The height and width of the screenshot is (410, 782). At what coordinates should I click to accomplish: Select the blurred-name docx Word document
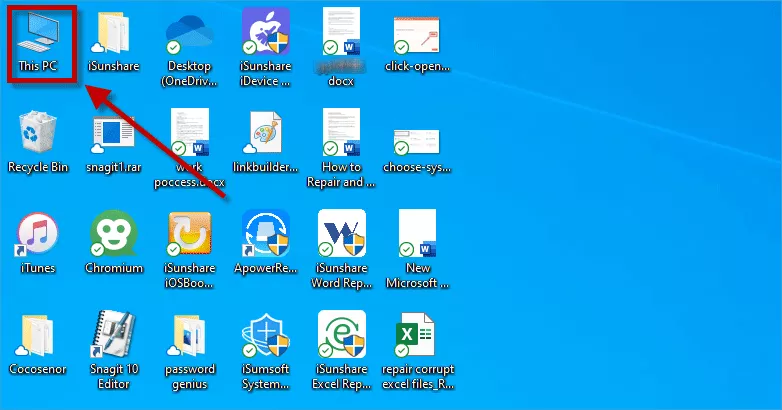tap(341, 31)
